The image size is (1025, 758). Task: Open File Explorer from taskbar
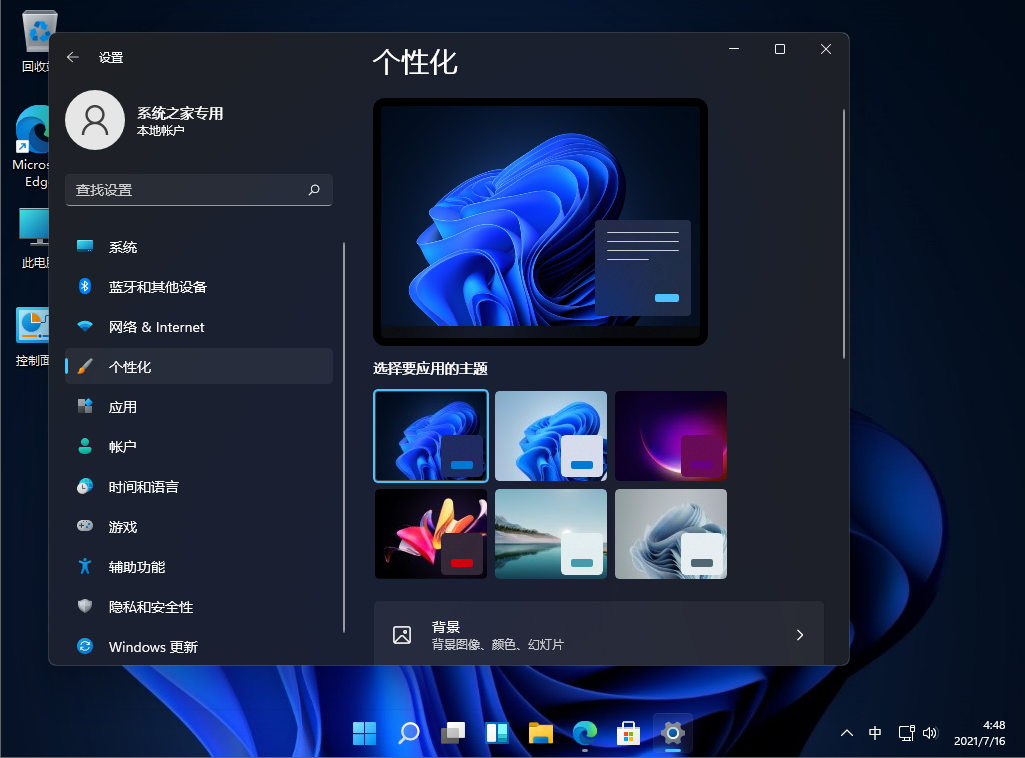coord(541,733)
